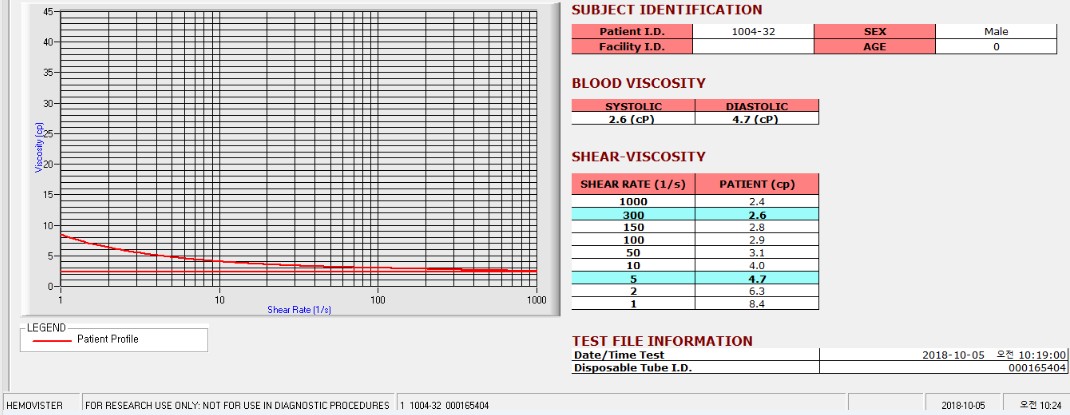Select the empty Facility I.D. value field

[753, 46]
